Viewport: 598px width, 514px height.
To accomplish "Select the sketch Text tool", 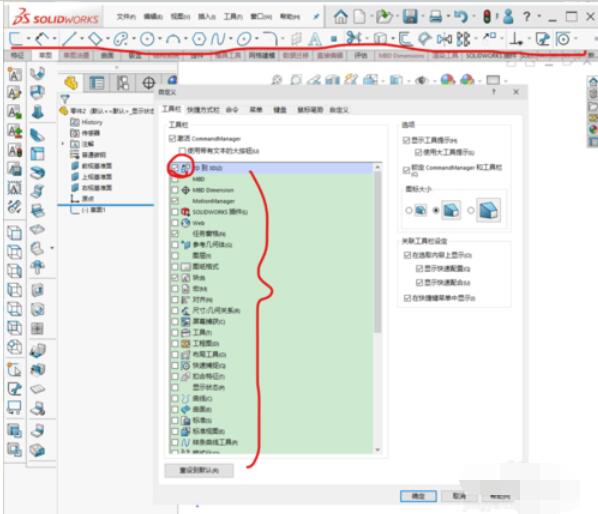I will [x=315, y=39].
